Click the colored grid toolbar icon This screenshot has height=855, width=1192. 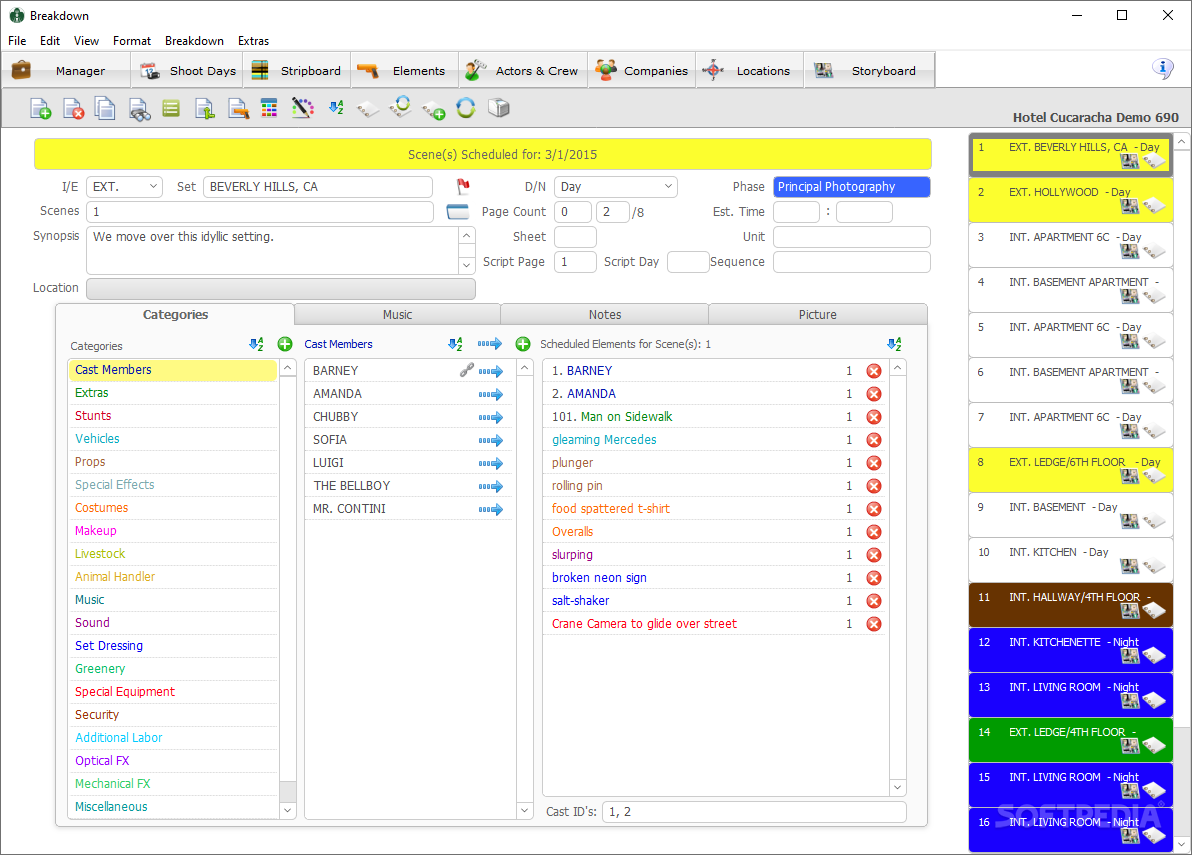coord(269,108)
